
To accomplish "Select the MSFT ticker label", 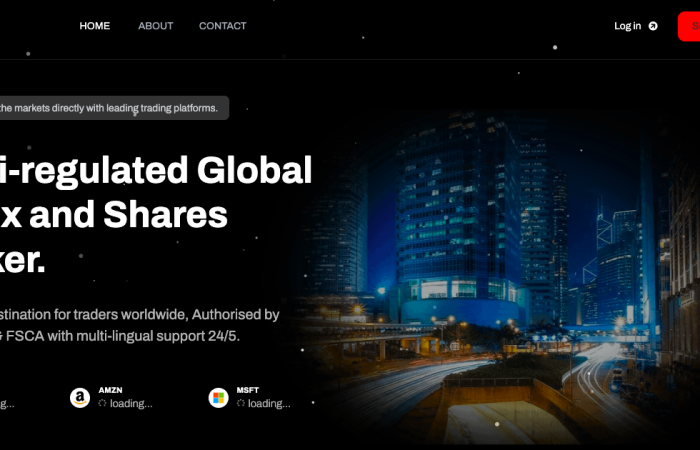I will pos(248,390).
